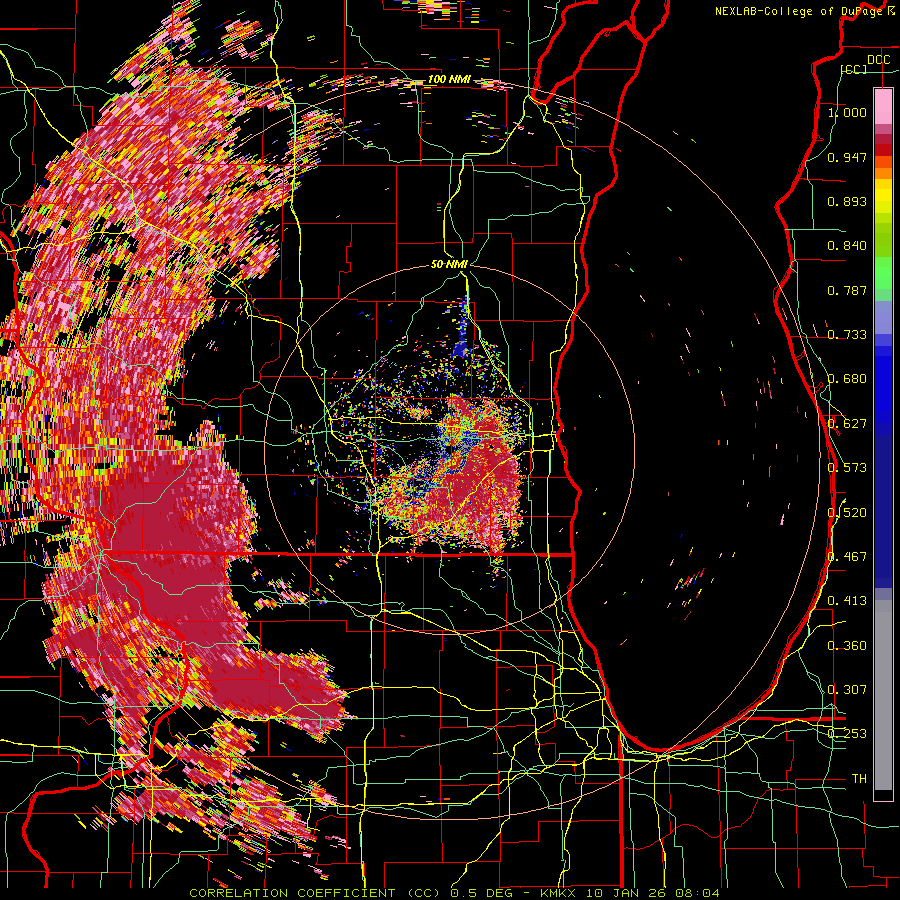Click the 100 NMI range ring label
The width and height of the screenshot is (900, 900).
point(449,79)
